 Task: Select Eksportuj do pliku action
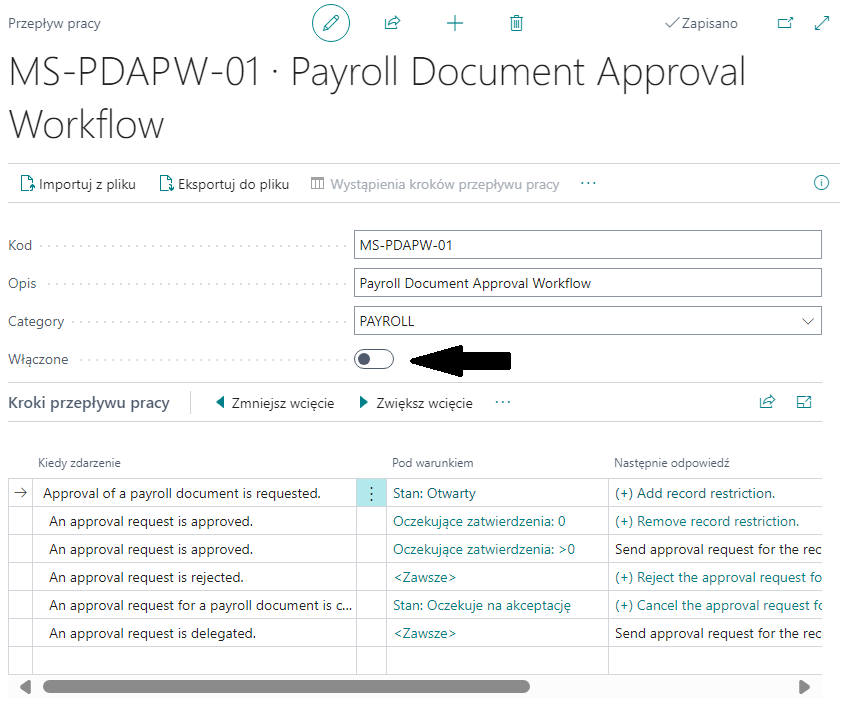tap(224, 184)
